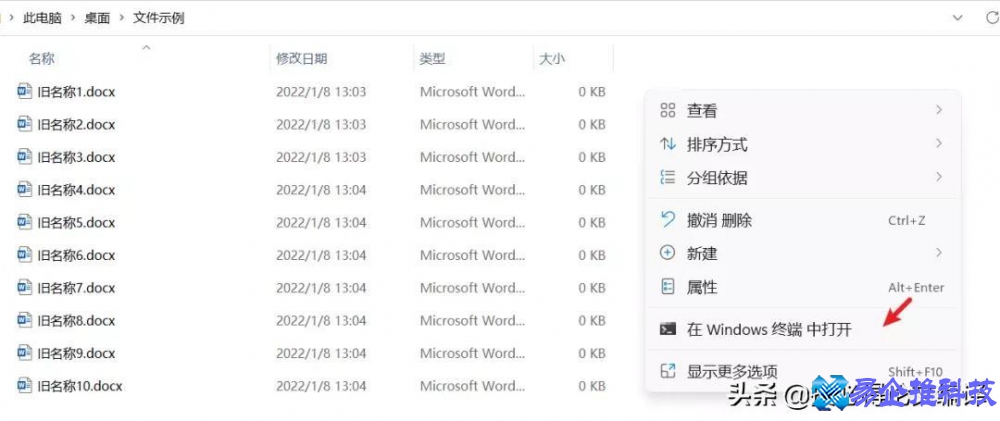
Task: Choose 排序方式 in the context menu
Action: (803, 144)
